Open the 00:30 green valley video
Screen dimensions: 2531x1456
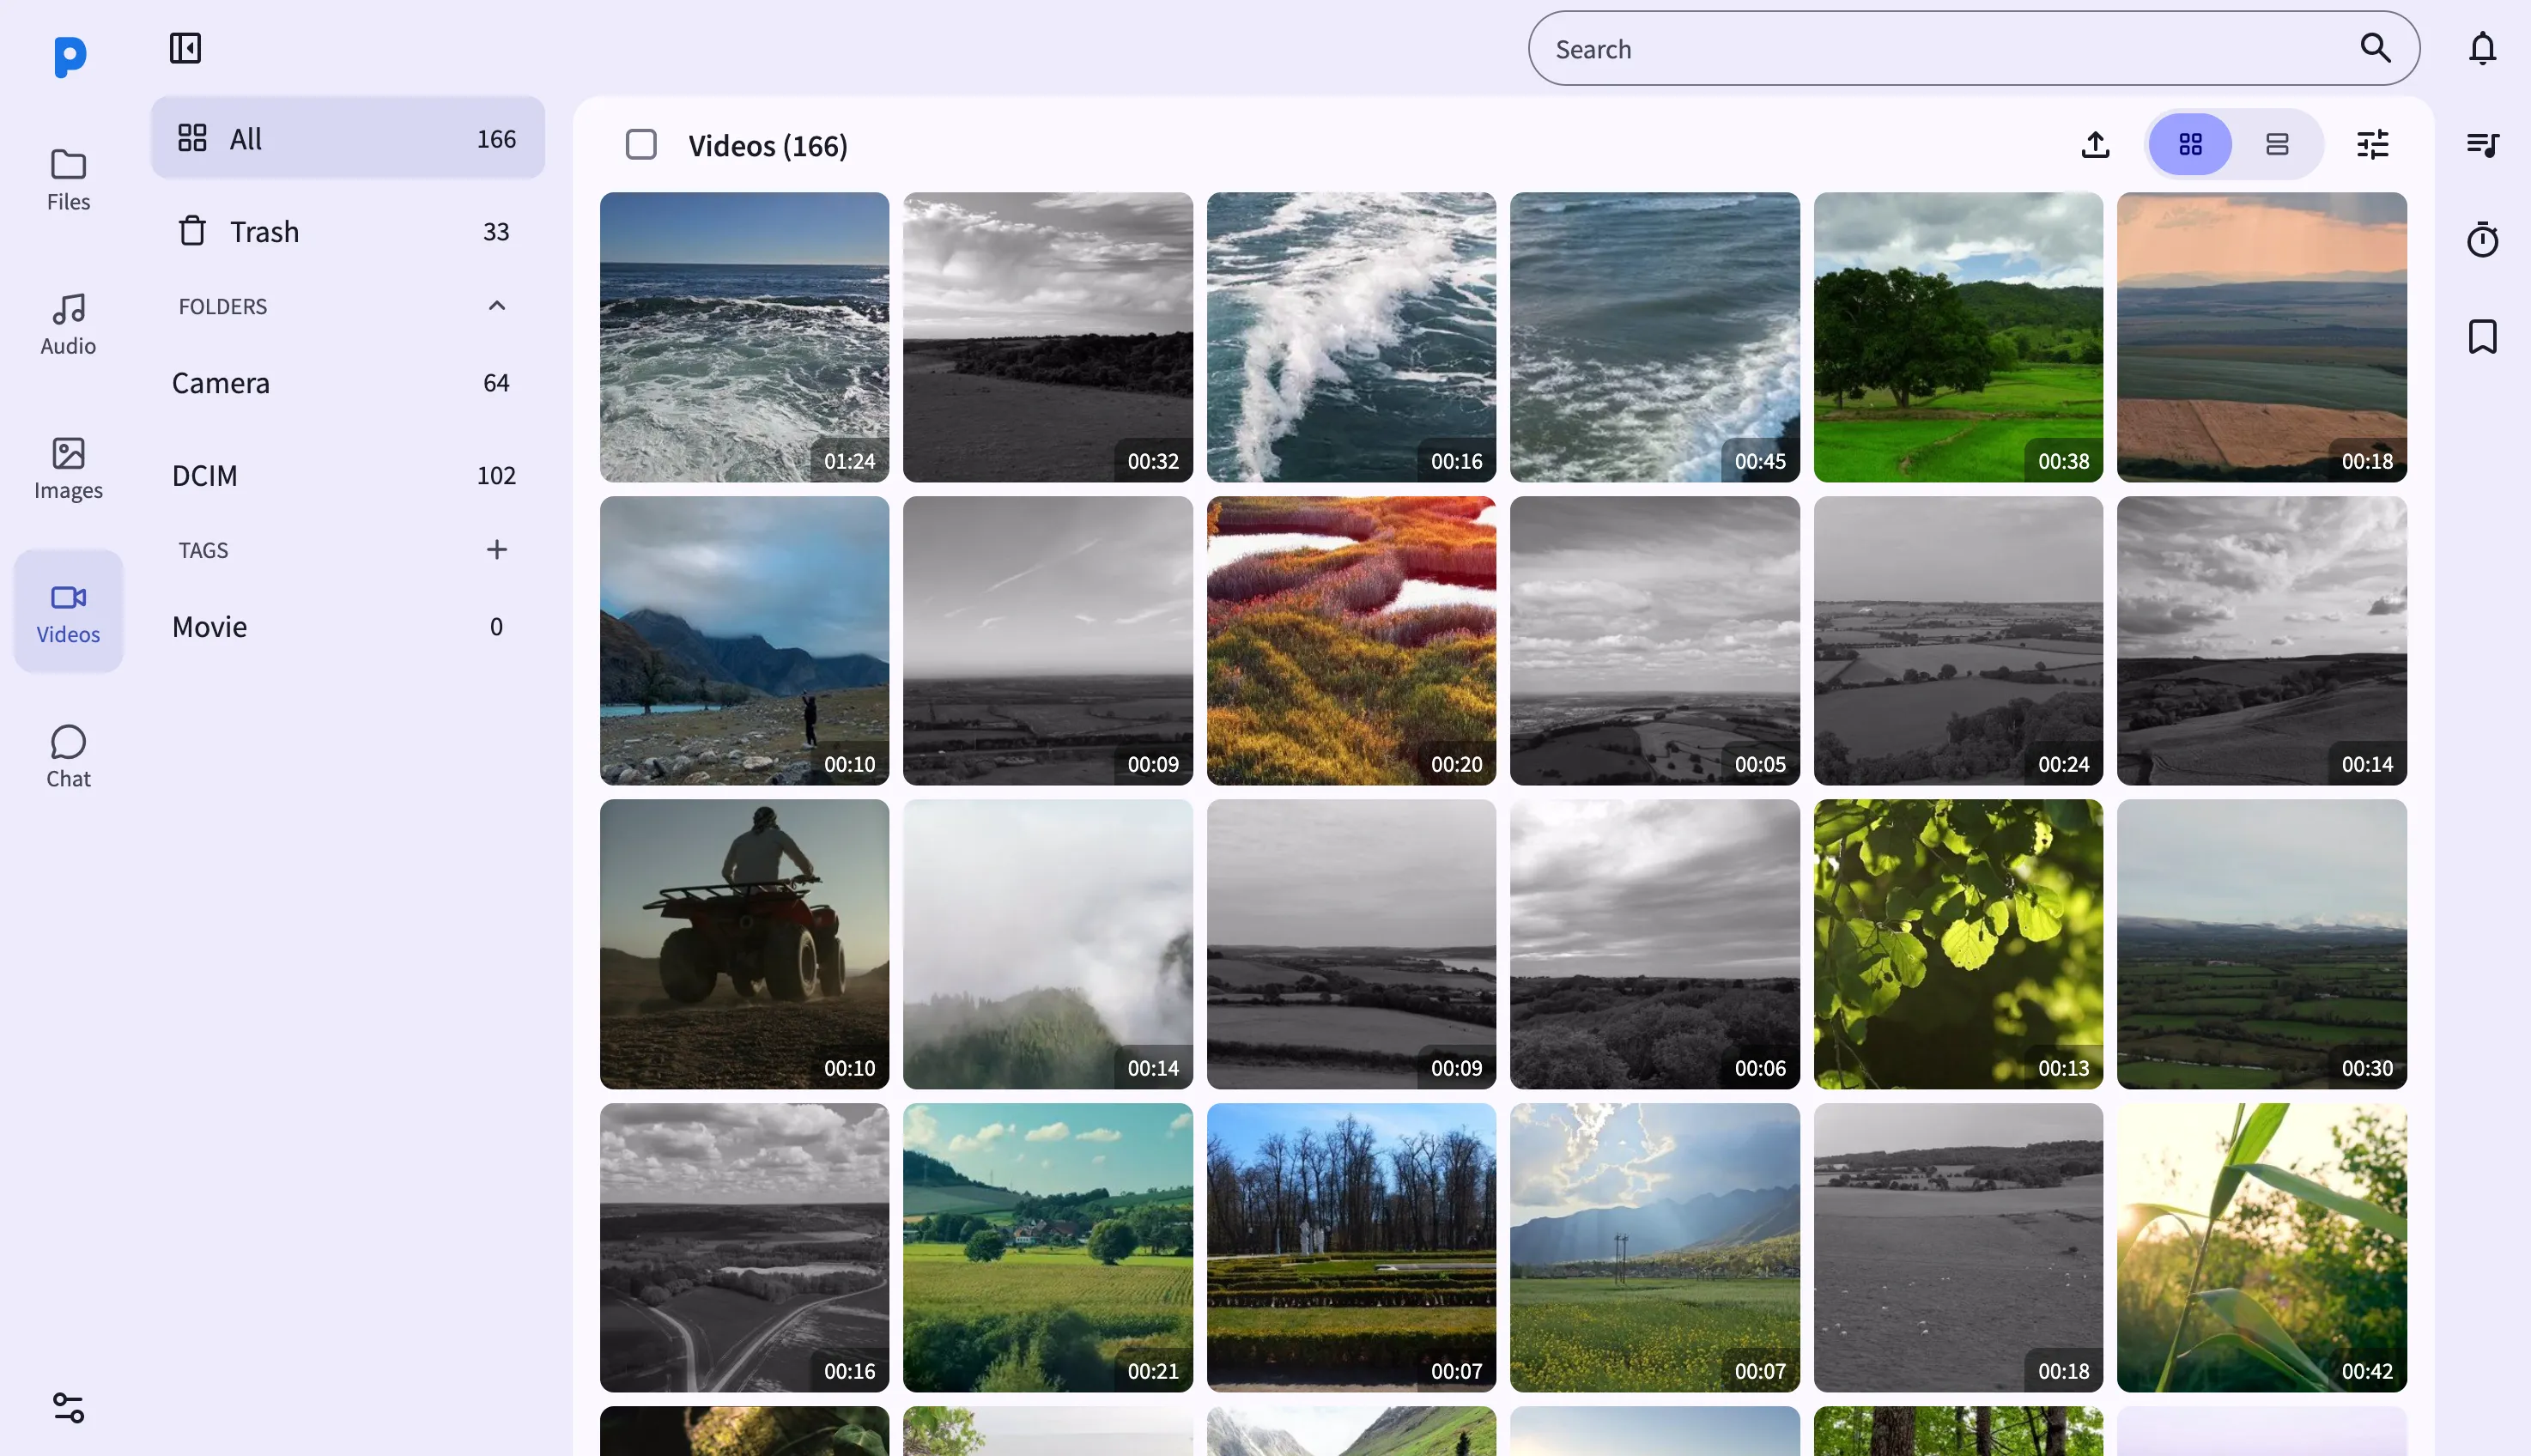(2261, 944)
